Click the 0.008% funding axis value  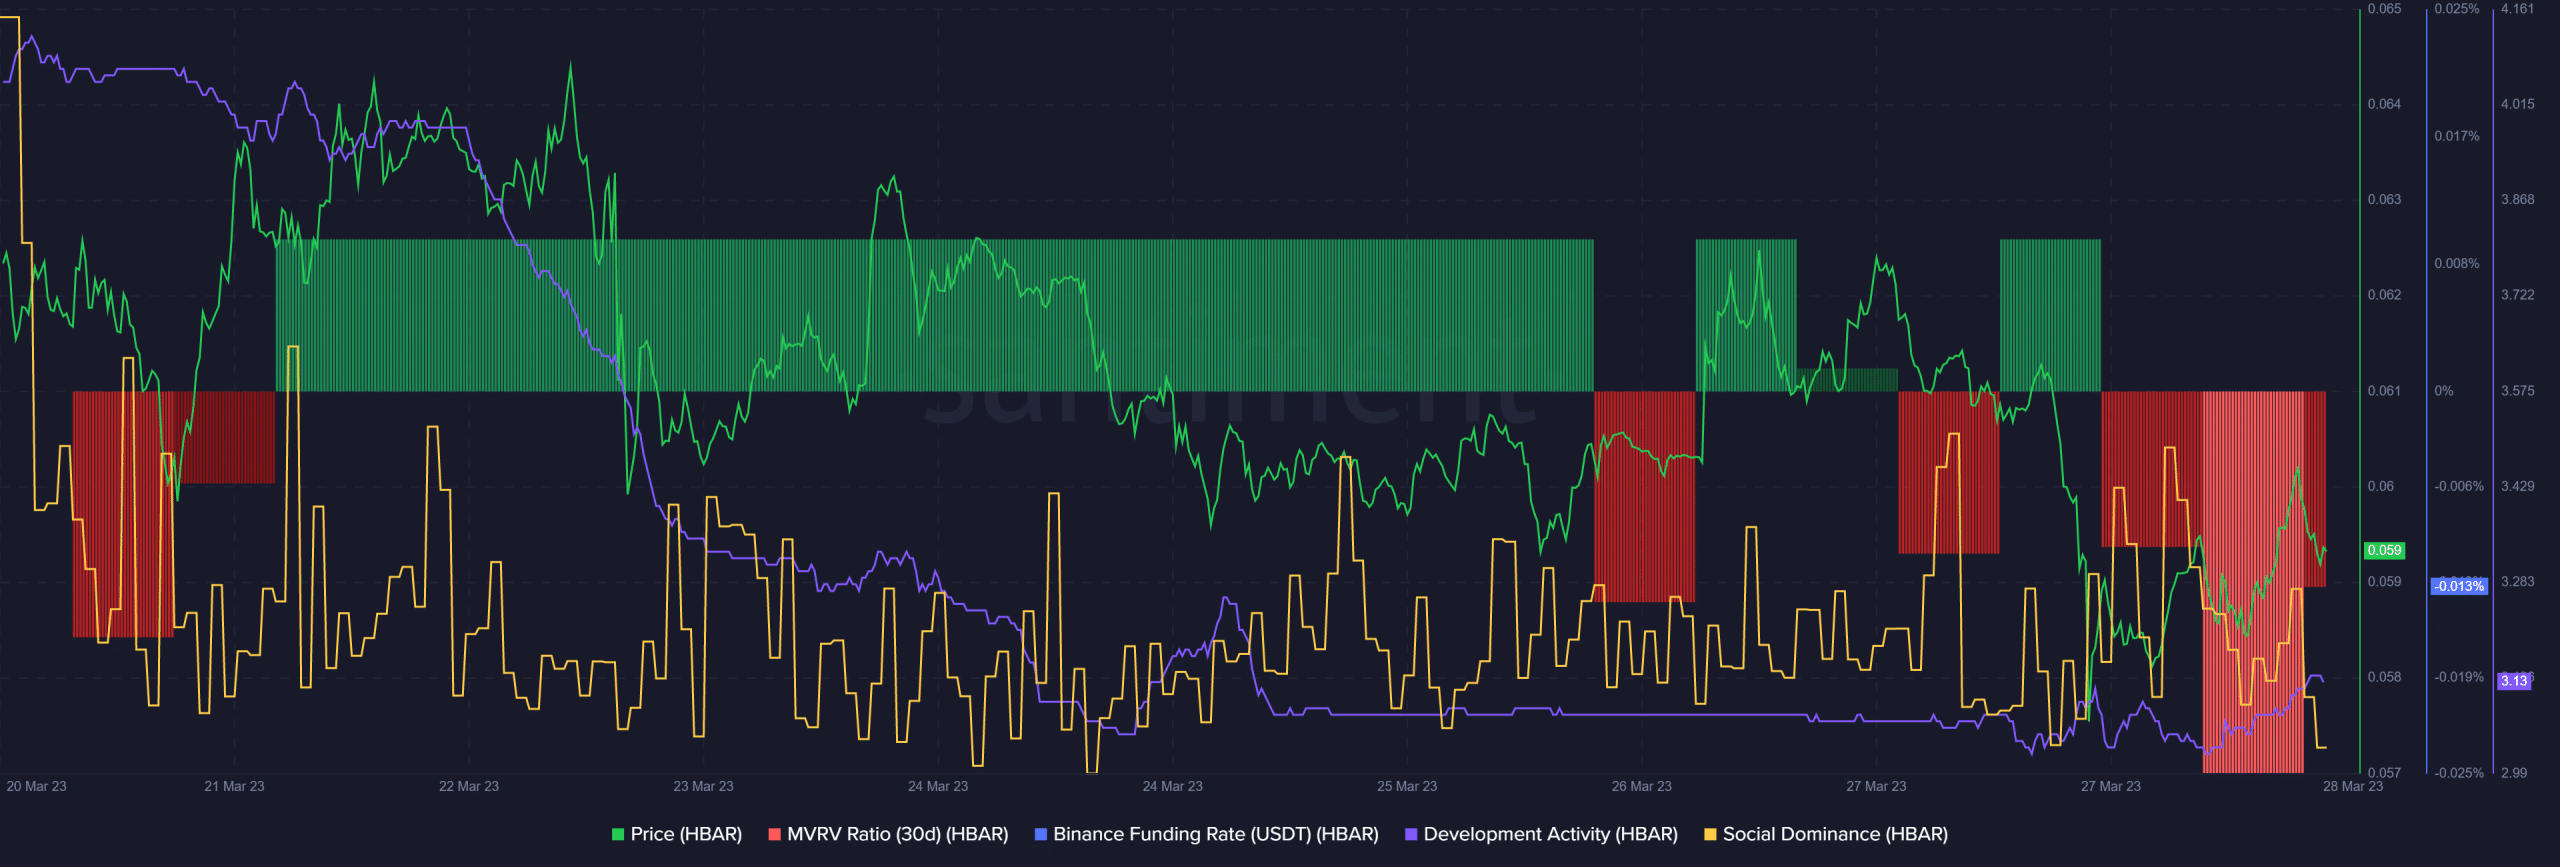pos(2457,264)
